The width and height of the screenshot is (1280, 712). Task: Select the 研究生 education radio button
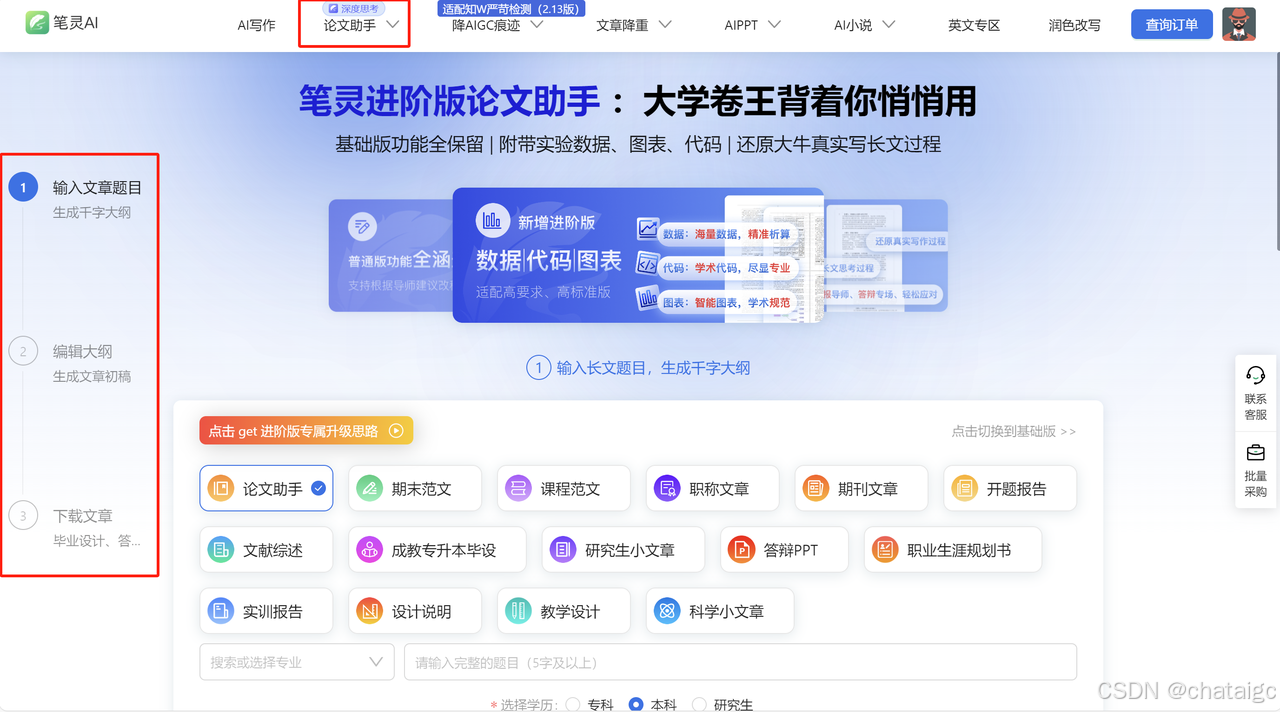(699, 705)
